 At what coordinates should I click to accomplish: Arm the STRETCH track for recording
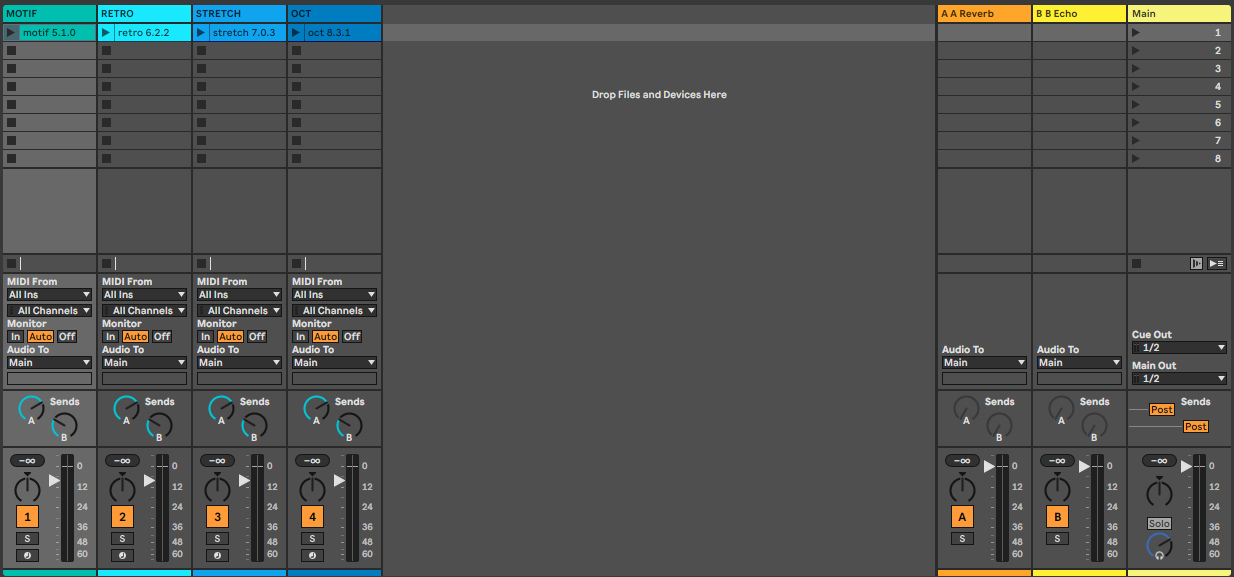(217, 555)
